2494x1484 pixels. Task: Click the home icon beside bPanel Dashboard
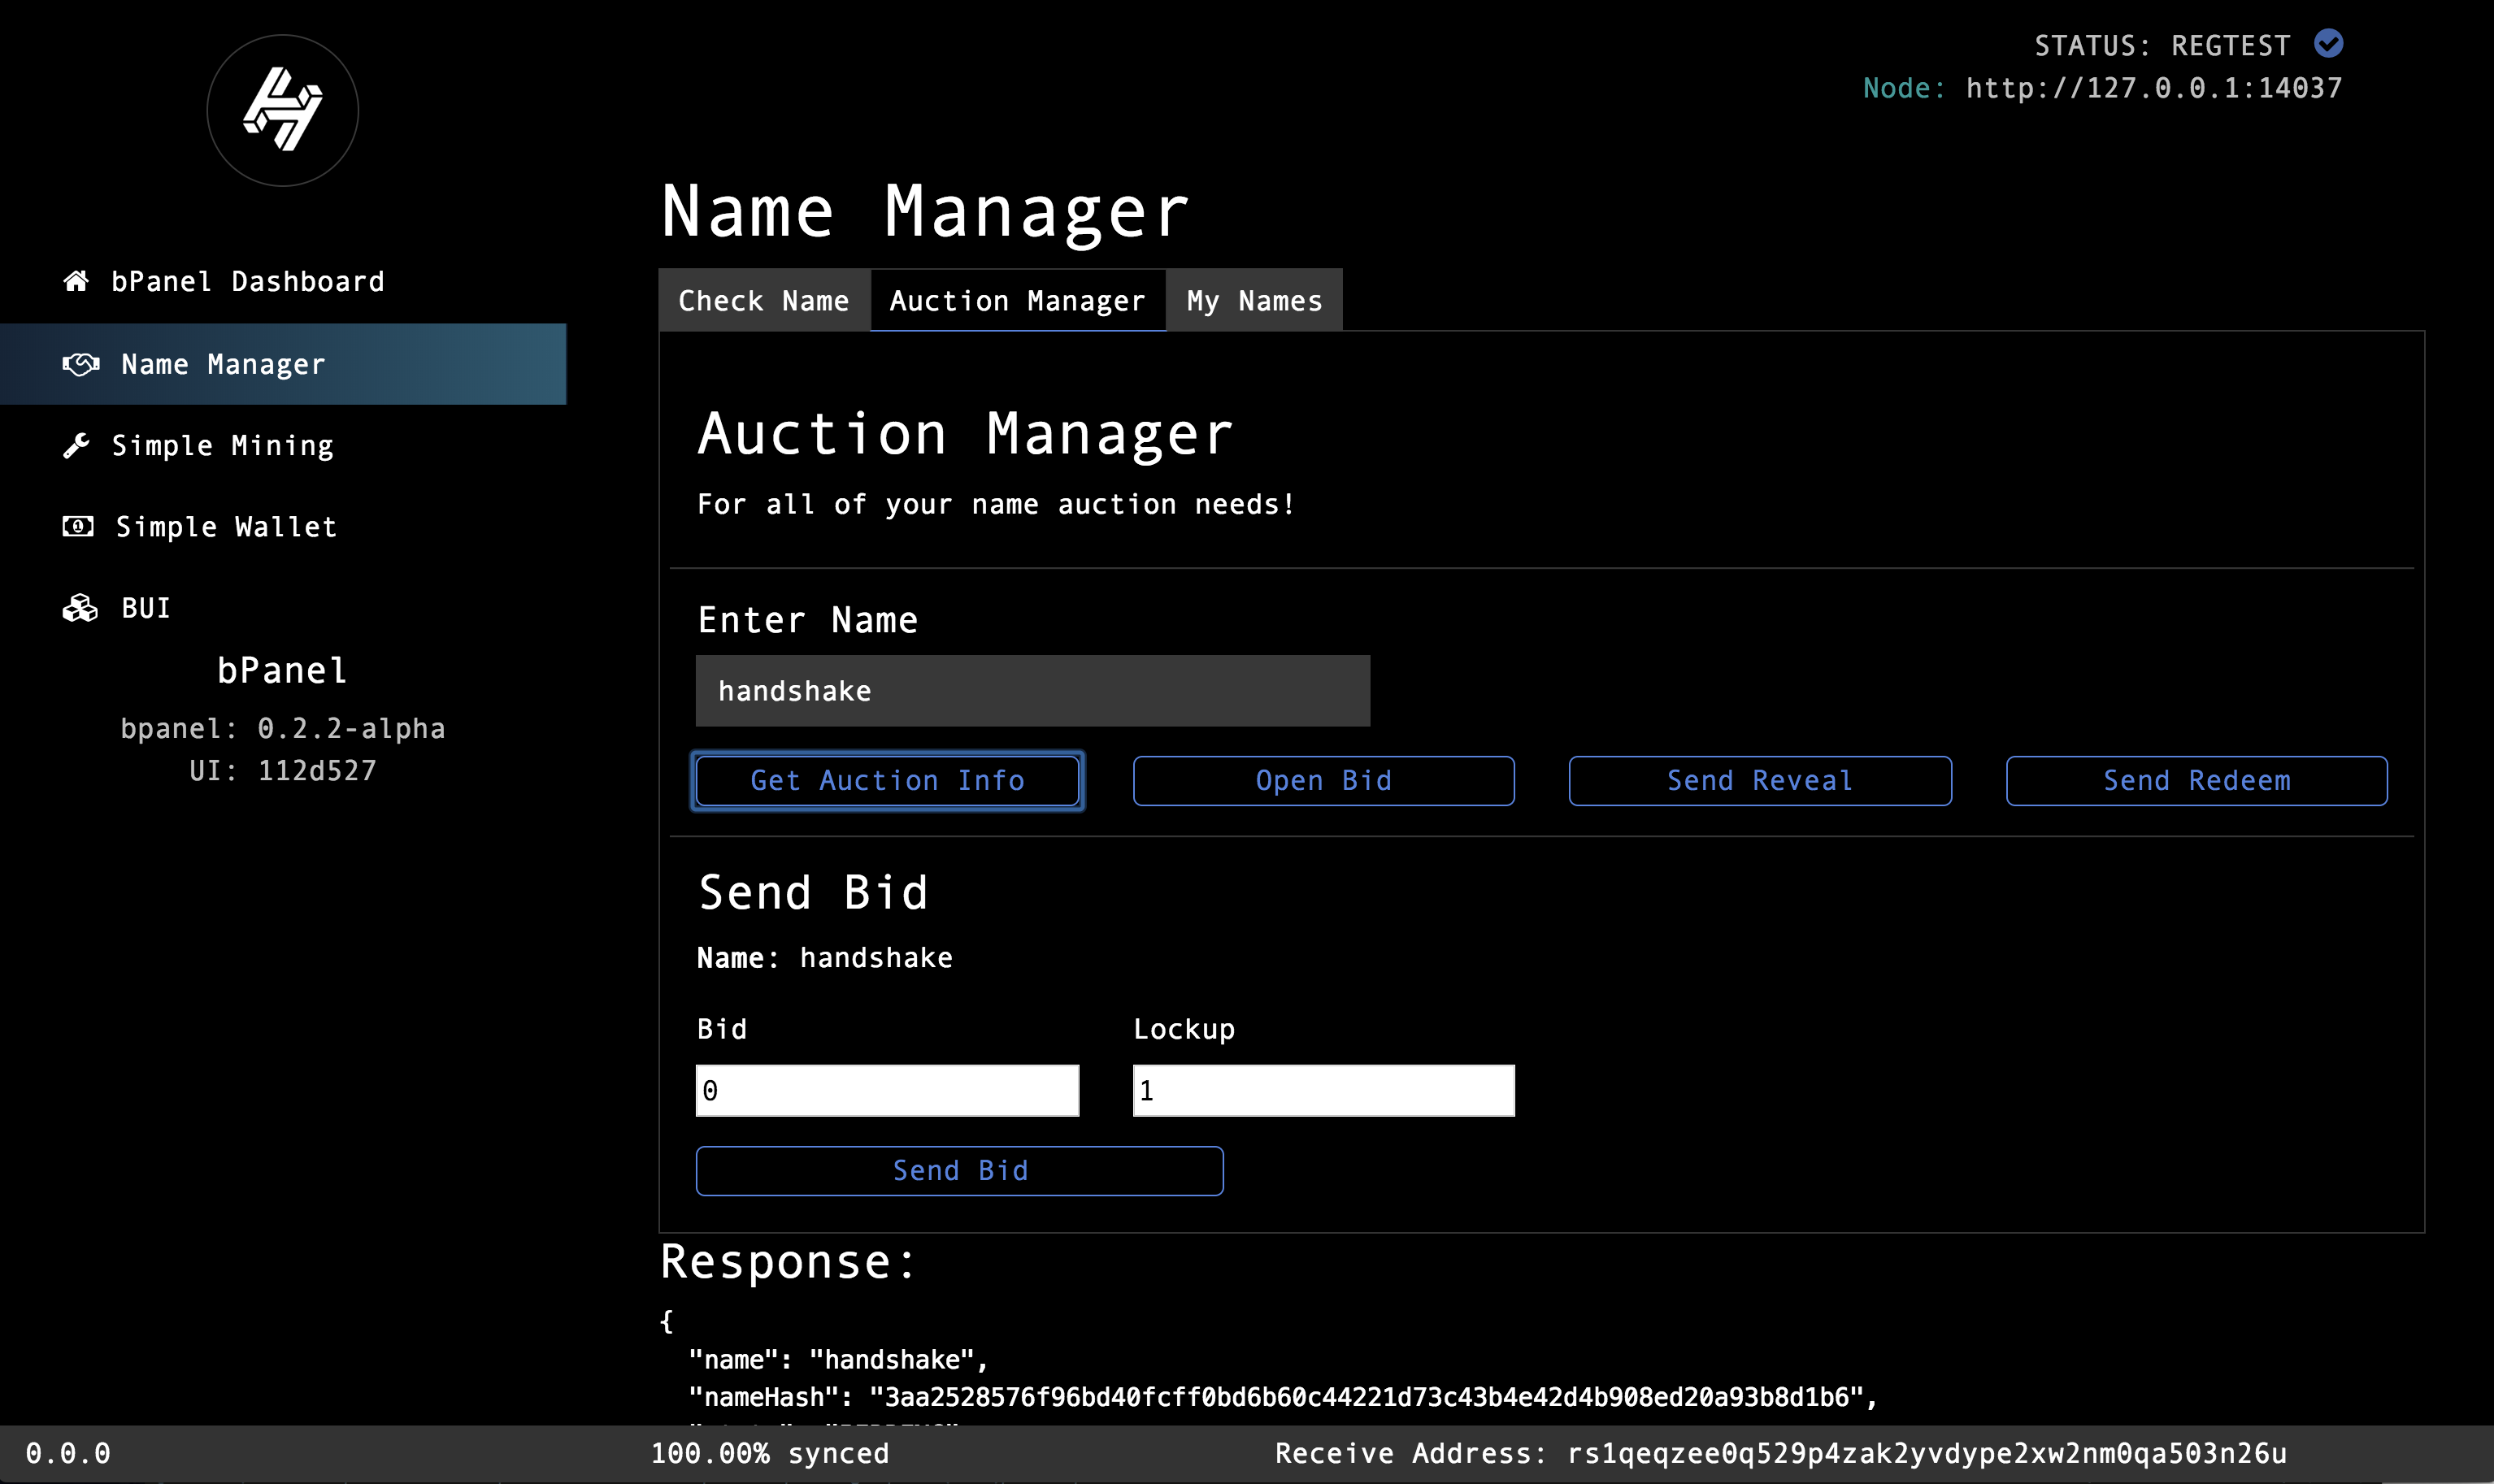point(76,281)
